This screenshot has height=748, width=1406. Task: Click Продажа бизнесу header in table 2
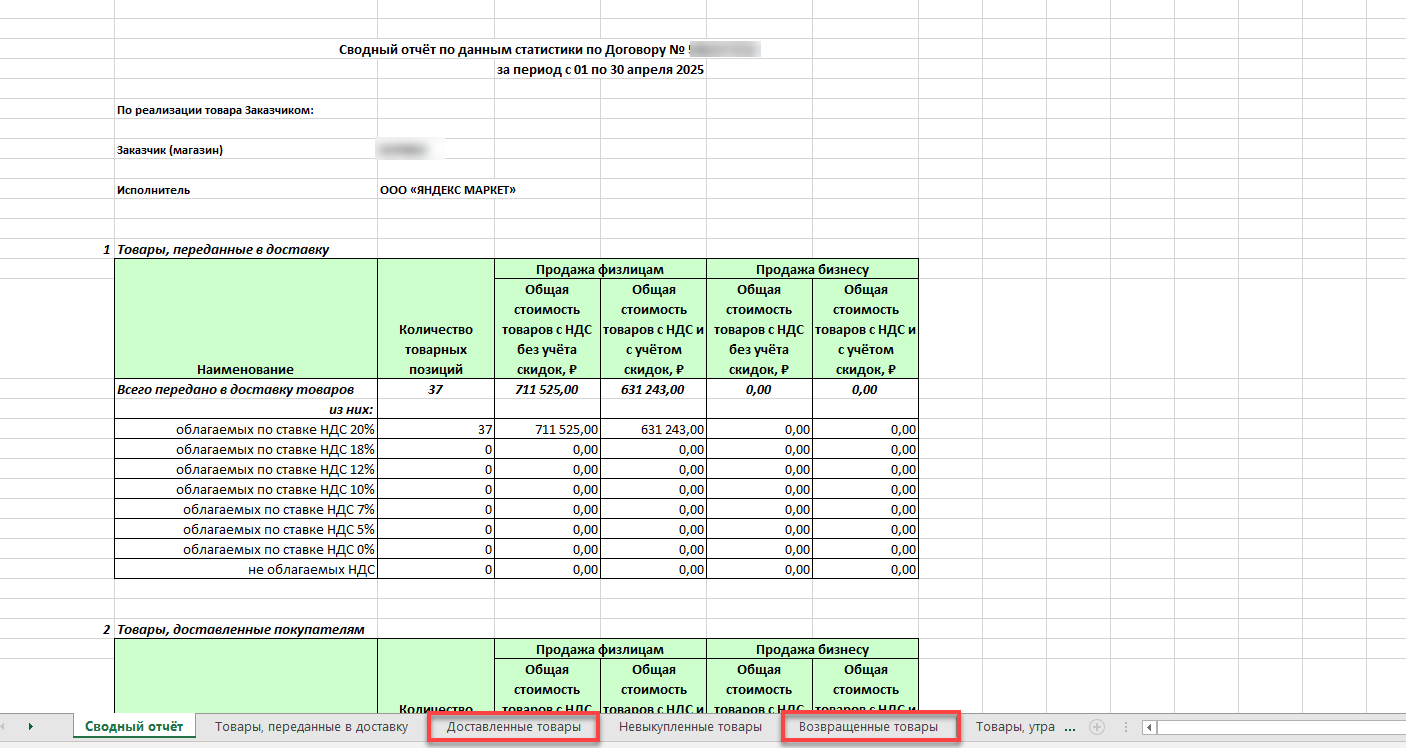(812, 649)
